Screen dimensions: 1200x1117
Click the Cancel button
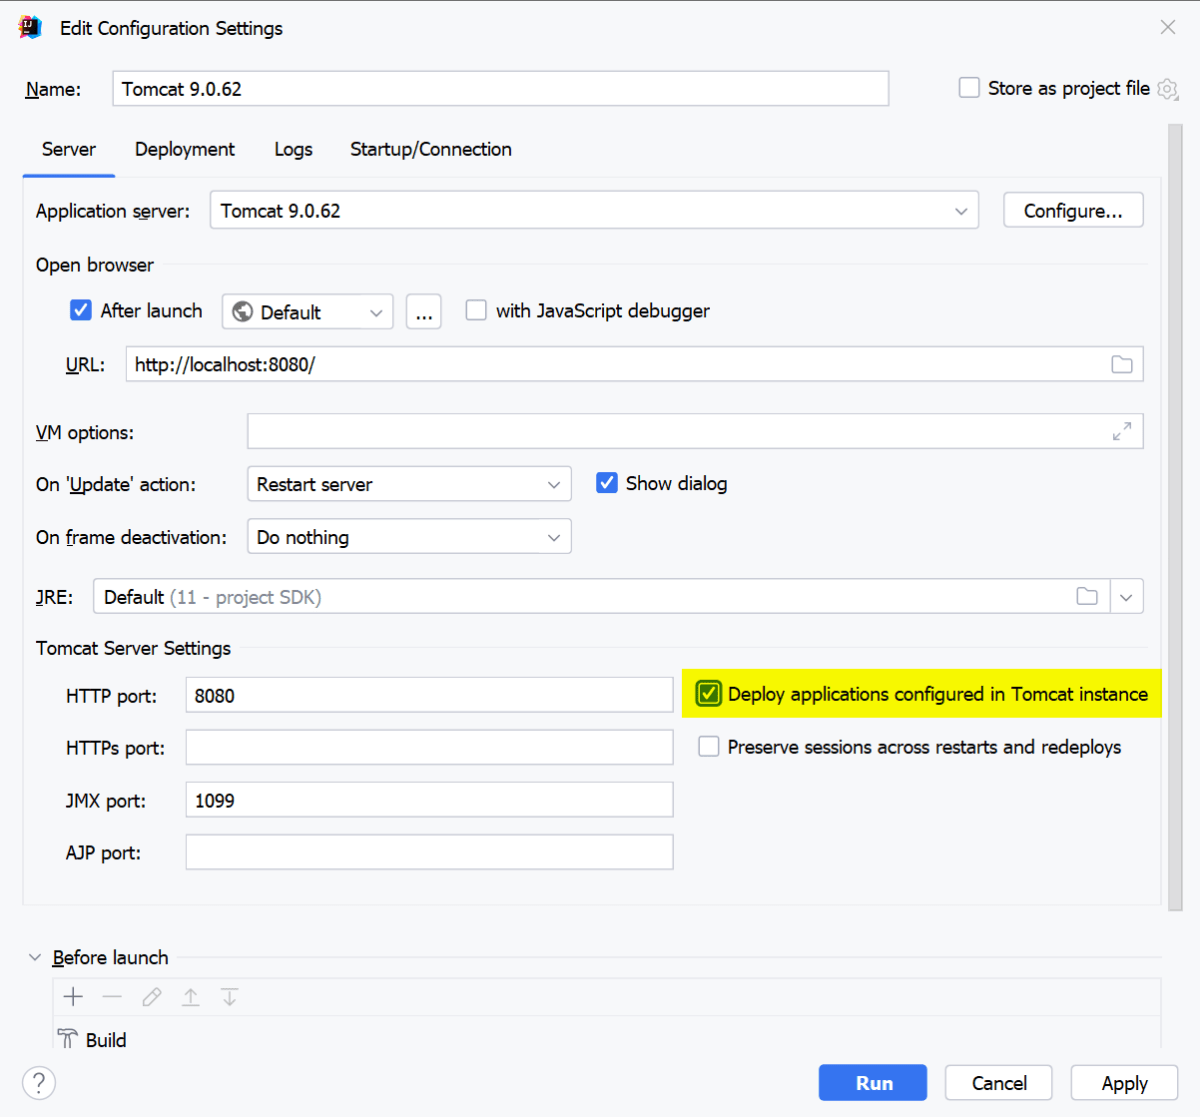(x=999, y=1083)
